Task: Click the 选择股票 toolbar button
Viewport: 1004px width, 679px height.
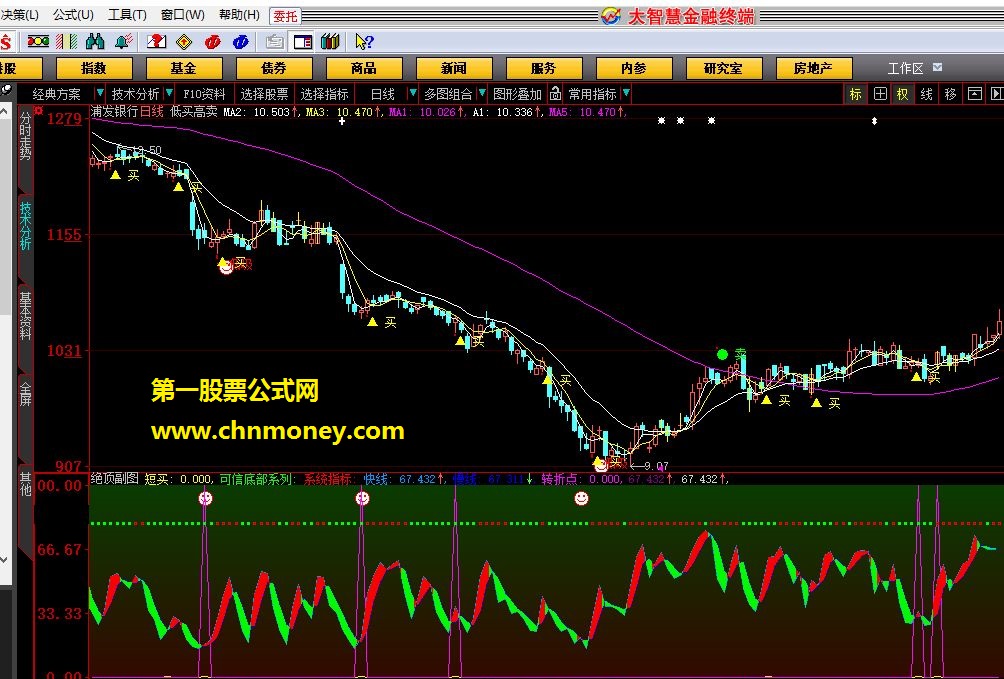Action: pos(264,94)
